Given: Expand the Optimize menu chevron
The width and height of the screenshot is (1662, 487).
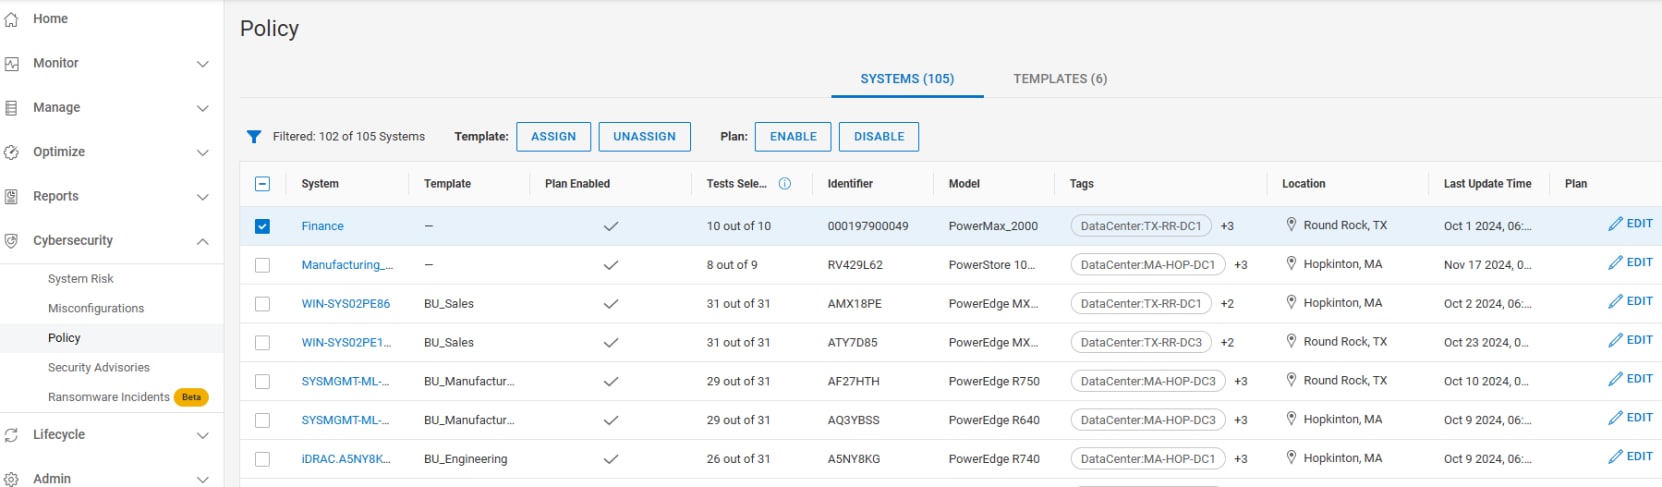Looking at the screenshot, I should point(203,153).
